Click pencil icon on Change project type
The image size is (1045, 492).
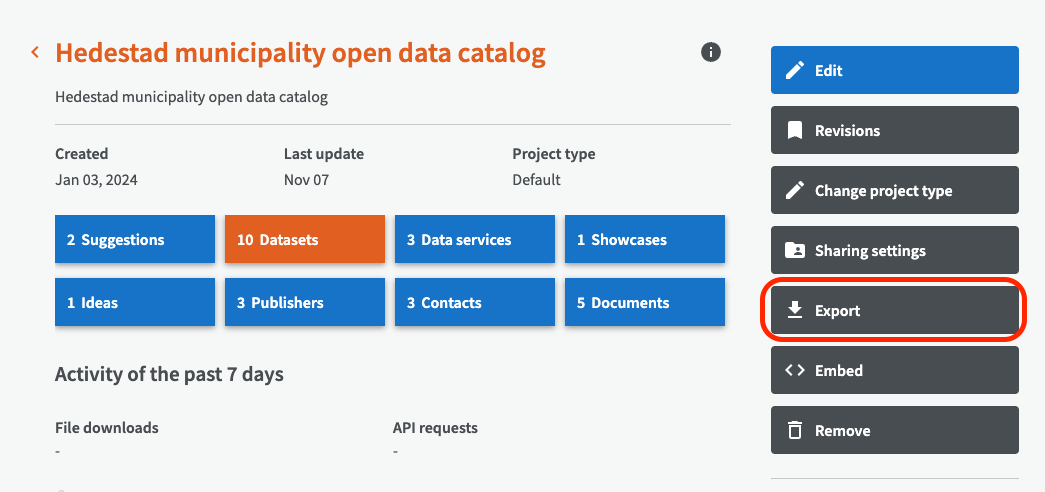(x=795, y=191)
